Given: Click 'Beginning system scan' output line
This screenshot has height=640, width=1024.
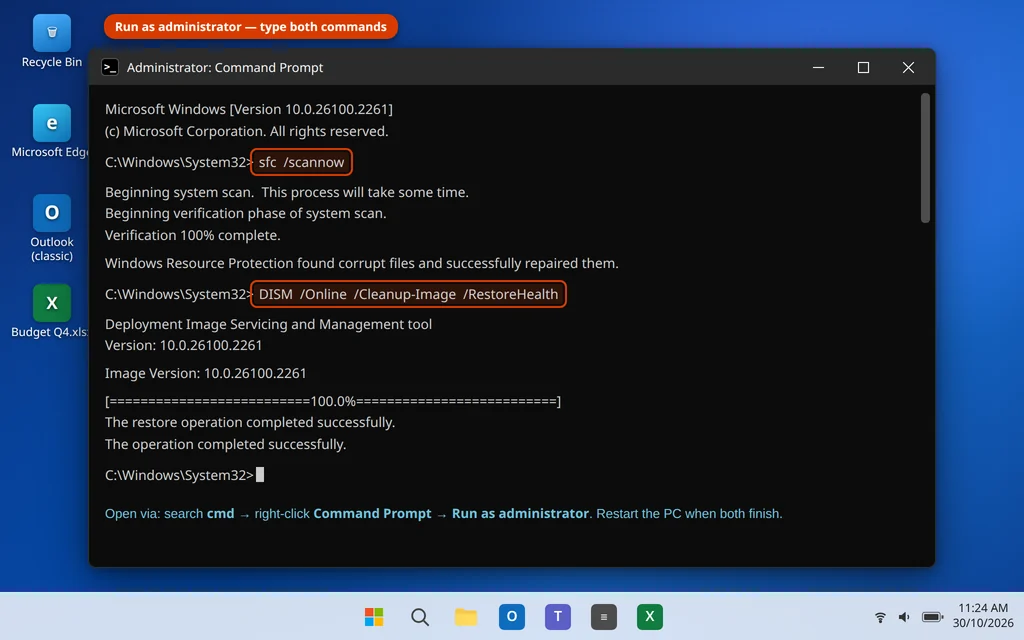Looking at the screenshot, I should 287,192.
